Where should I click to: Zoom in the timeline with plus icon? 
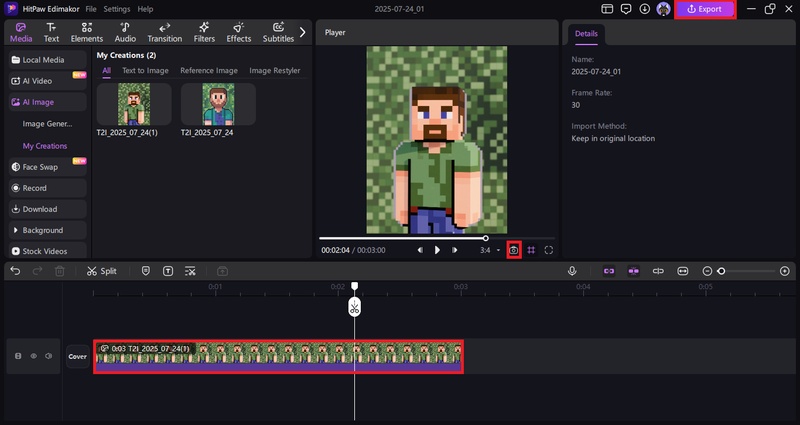point(785,271)
